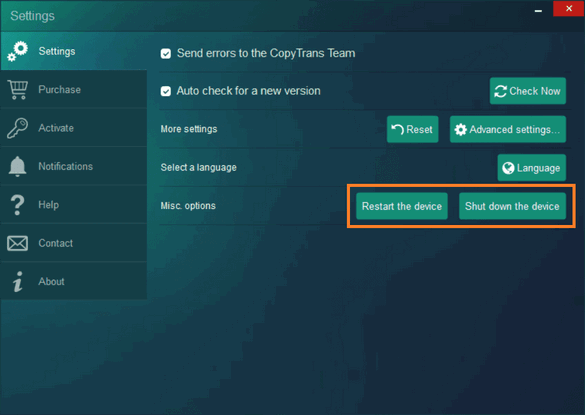Uncheck Send errors to the CopyTrans Team
585x415 pixels.
(166, 54)
